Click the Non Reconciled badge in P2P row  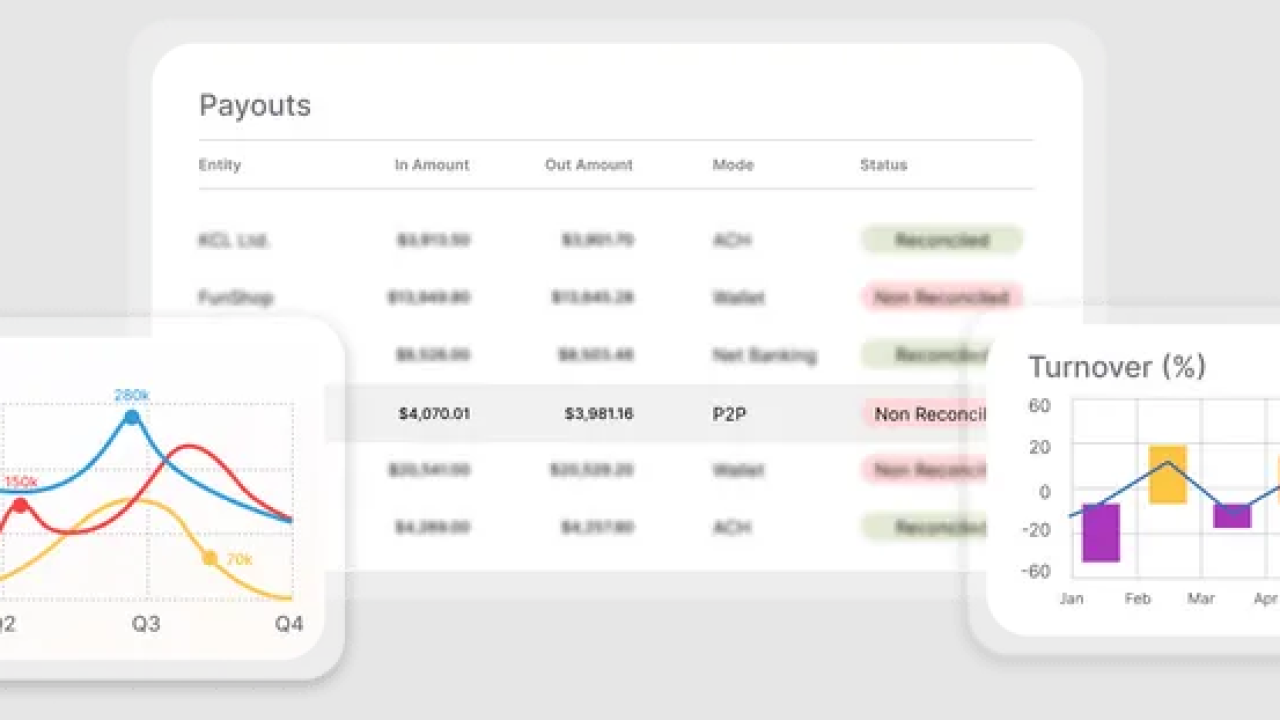point(925,413)
